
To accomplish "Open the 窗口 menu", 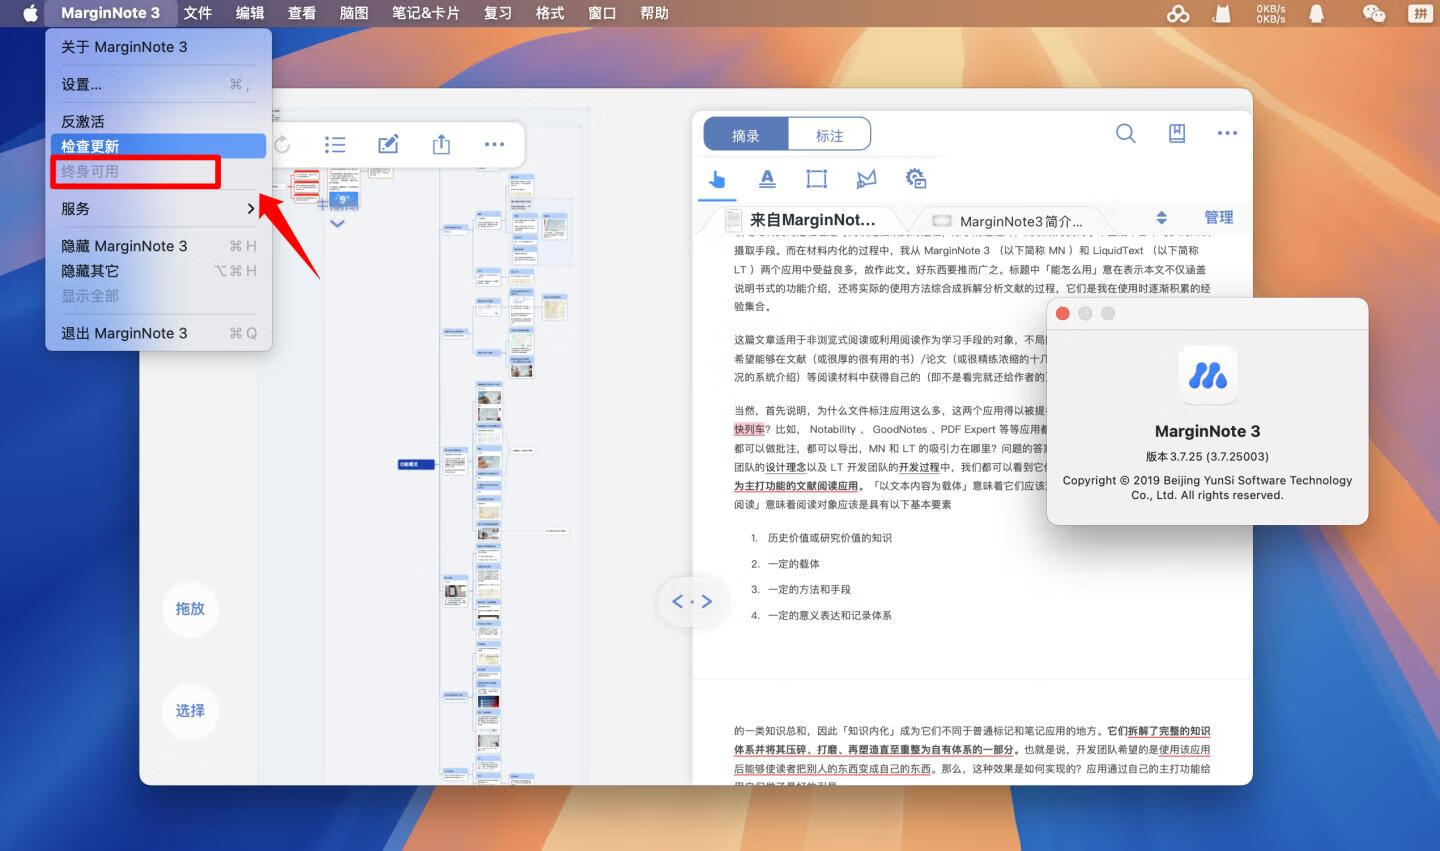I will [602, 13].
